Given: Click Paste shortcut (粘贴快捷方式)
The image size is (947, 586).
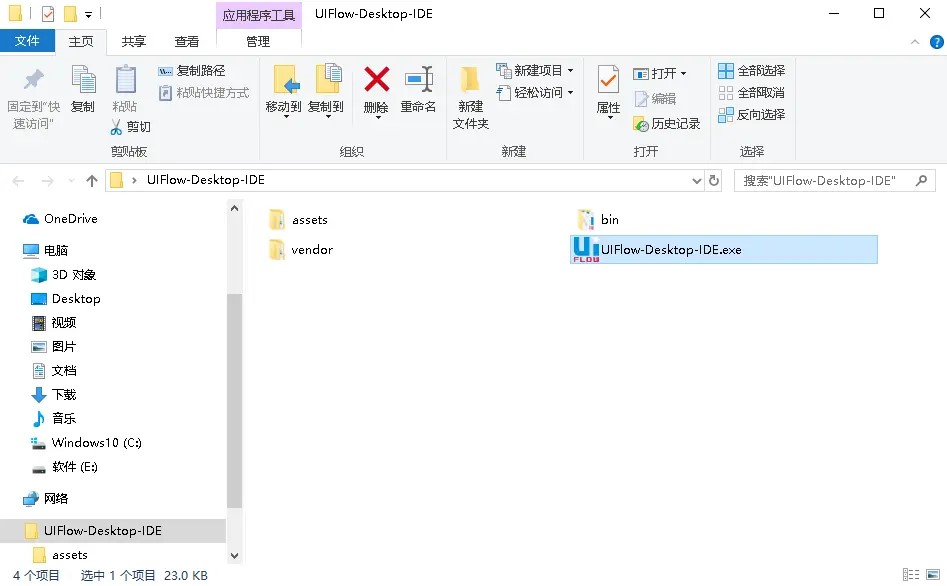Looking at the screenshot, I should pyautogui.click(x=204, y=92).
